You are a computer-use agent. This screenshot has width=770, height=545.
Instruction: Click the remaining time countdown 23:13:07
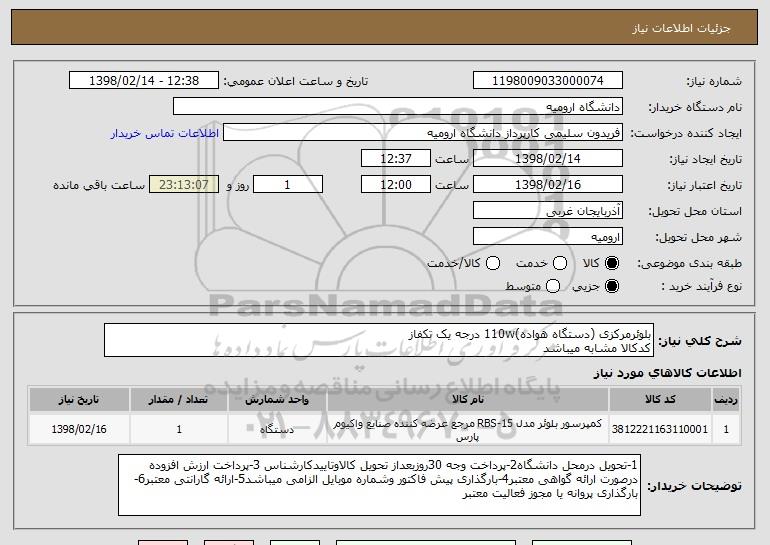tap(184, 185)
